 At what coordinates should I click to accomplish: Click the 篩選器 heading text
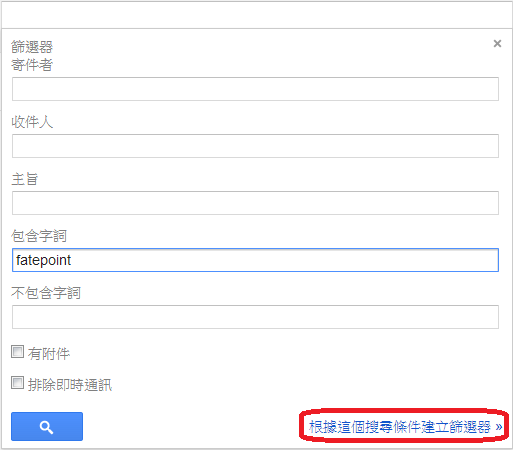tap(32, 47)
